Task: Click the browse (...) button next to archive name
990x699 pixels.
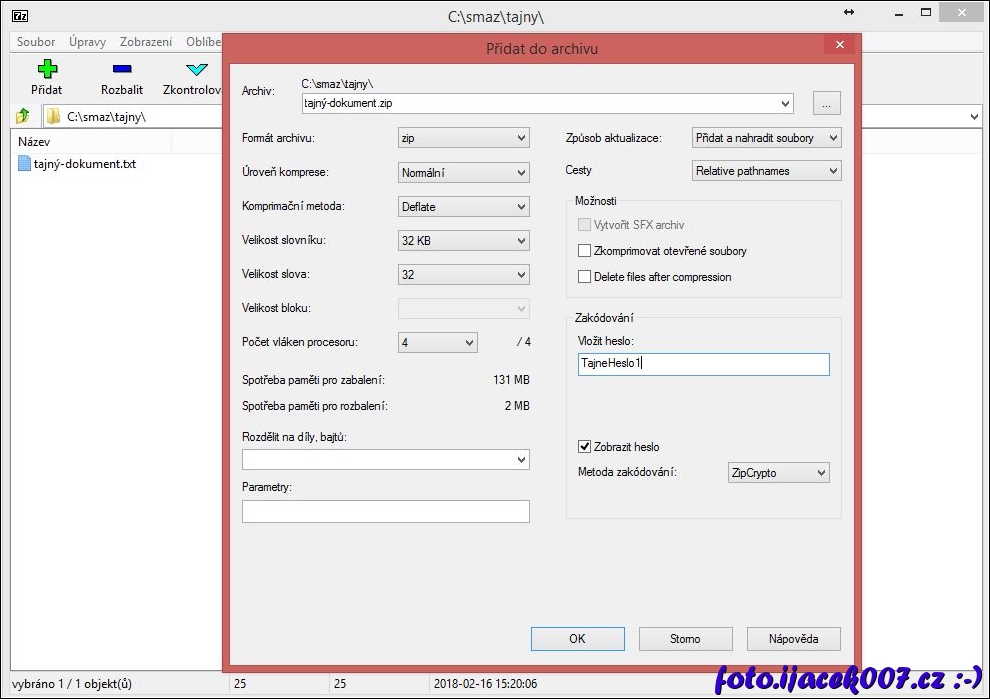Action: (826, 103)
